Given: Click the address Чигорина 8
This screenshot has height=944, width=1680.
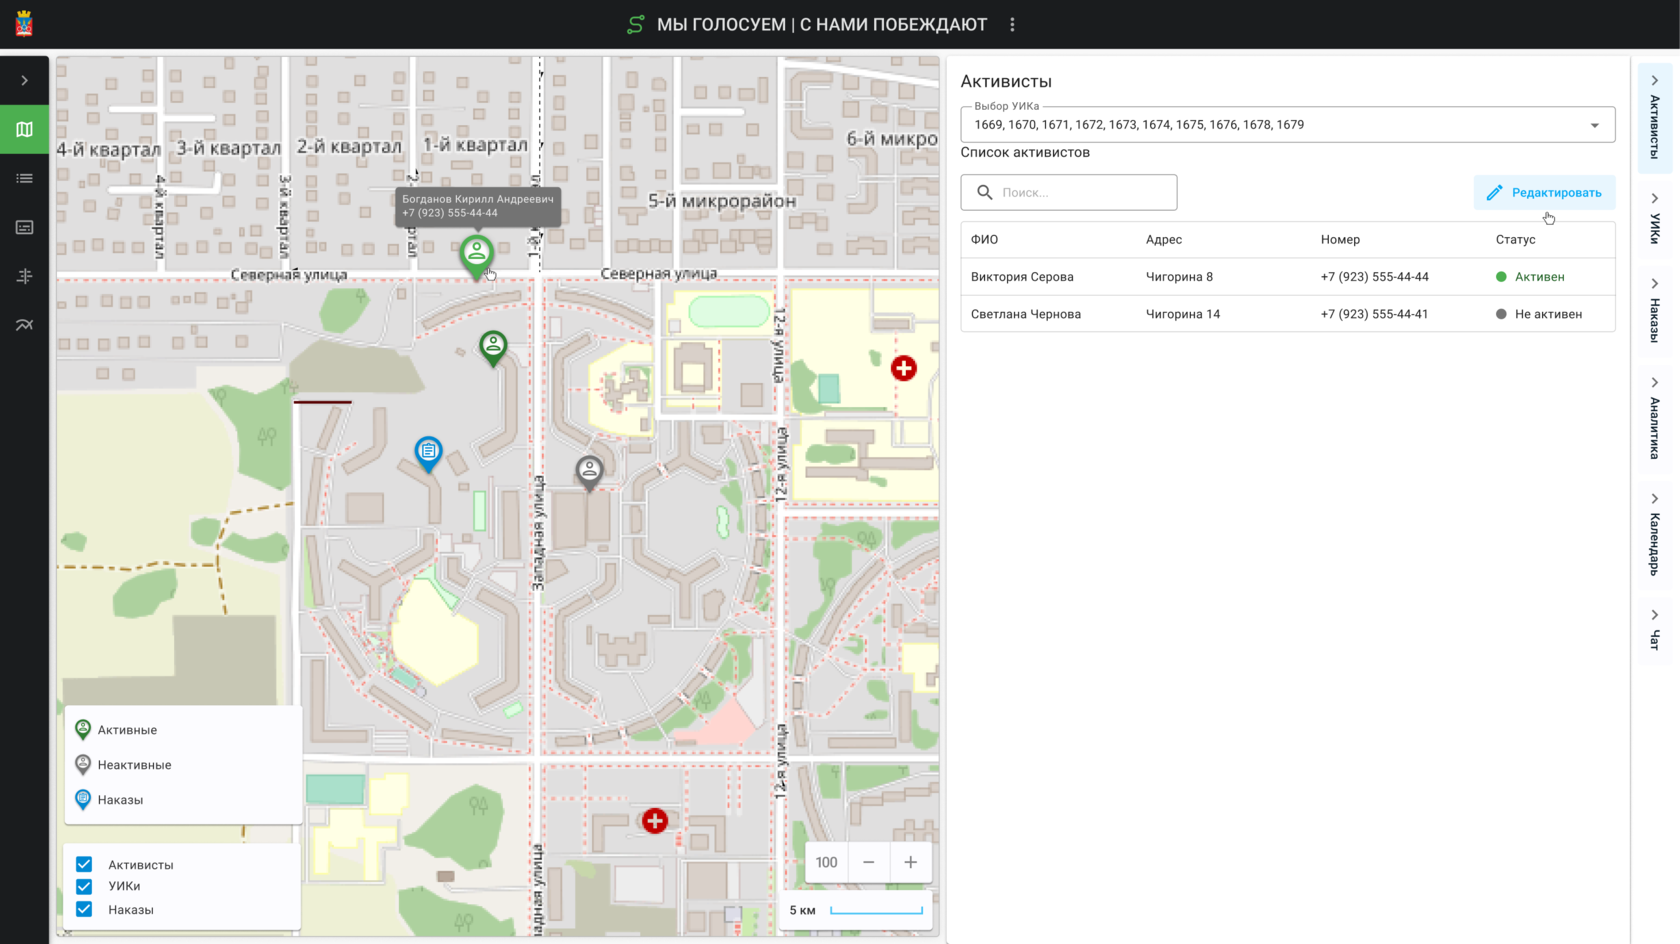Looking at the screenshot, I should [x=1179, y=277].
